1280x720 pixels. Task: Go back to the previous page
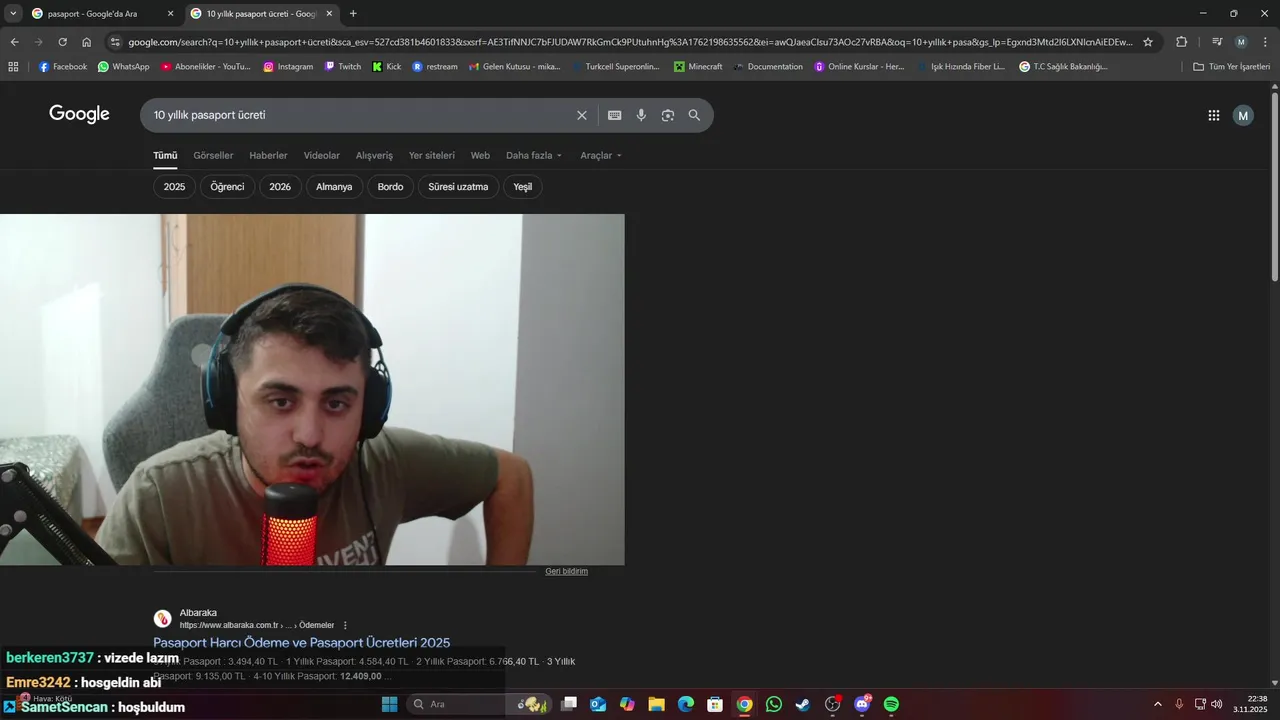pyautogui.click(x=14, y=42)
